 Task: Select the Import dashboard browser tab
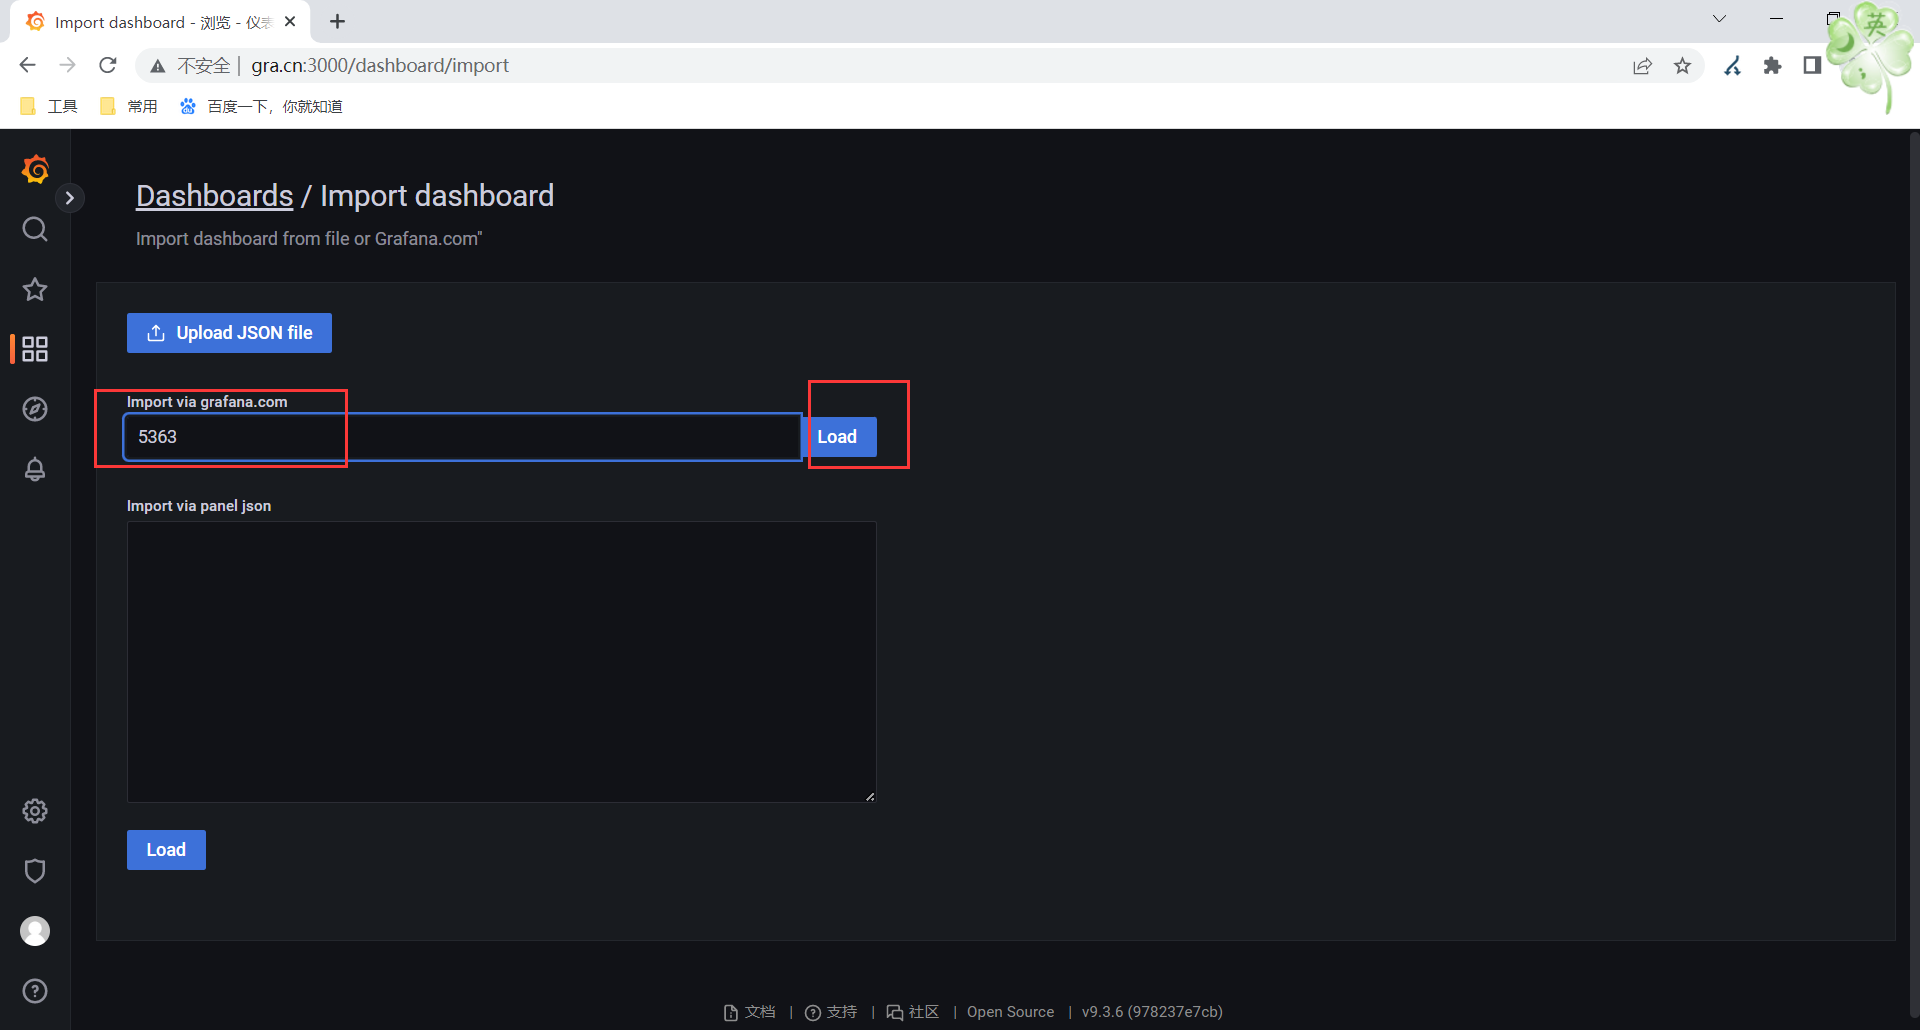[x=160, y=22]
